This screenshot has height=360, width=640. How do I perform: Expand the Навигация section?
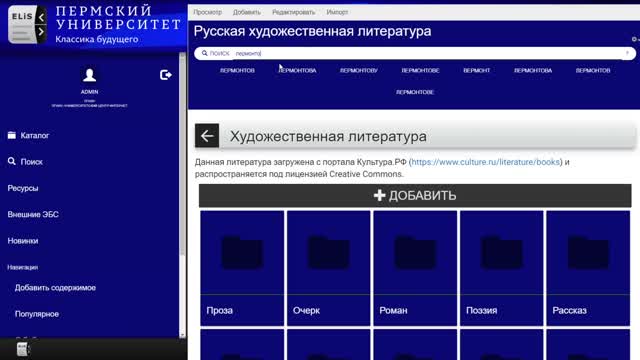(22, 267)
